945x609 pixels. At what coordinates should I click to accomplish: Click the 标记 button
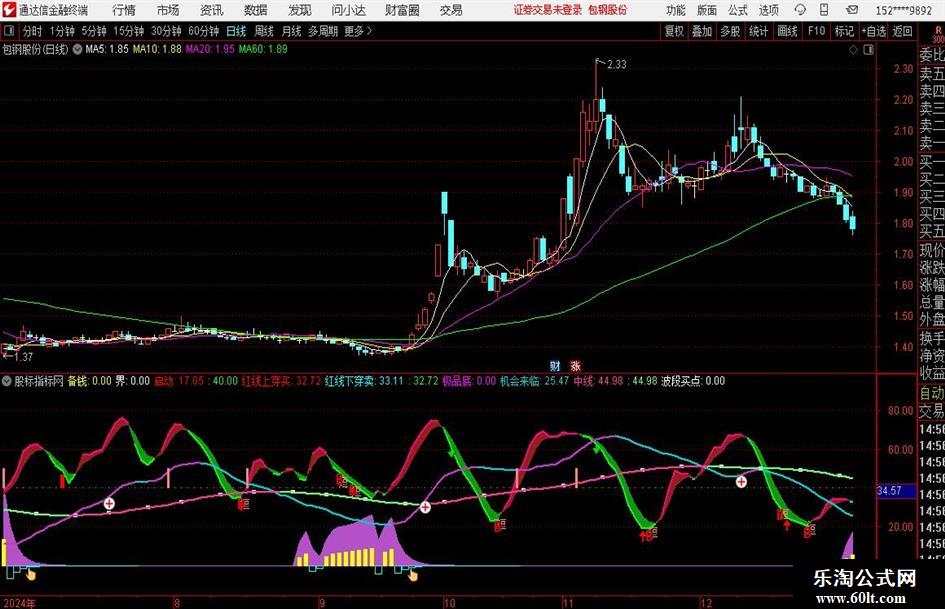click(x=844, y=31)
